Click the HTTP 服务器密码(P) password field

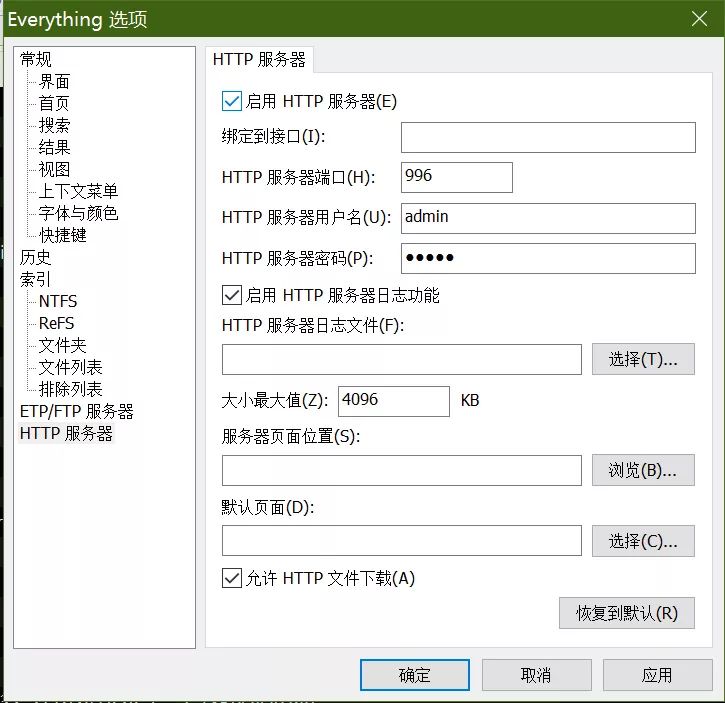pos(548,259)
